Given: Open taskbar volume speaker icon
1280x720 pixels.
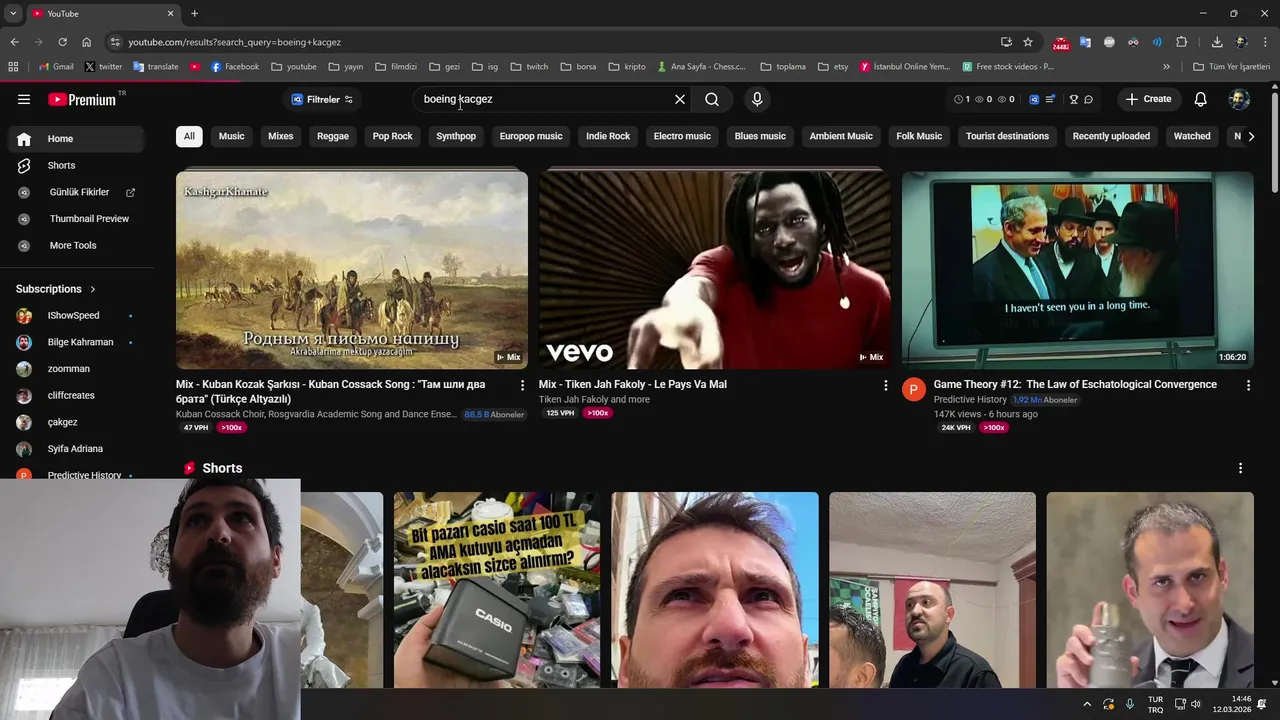Looking at the screenshot, I should pos(1195,704).
